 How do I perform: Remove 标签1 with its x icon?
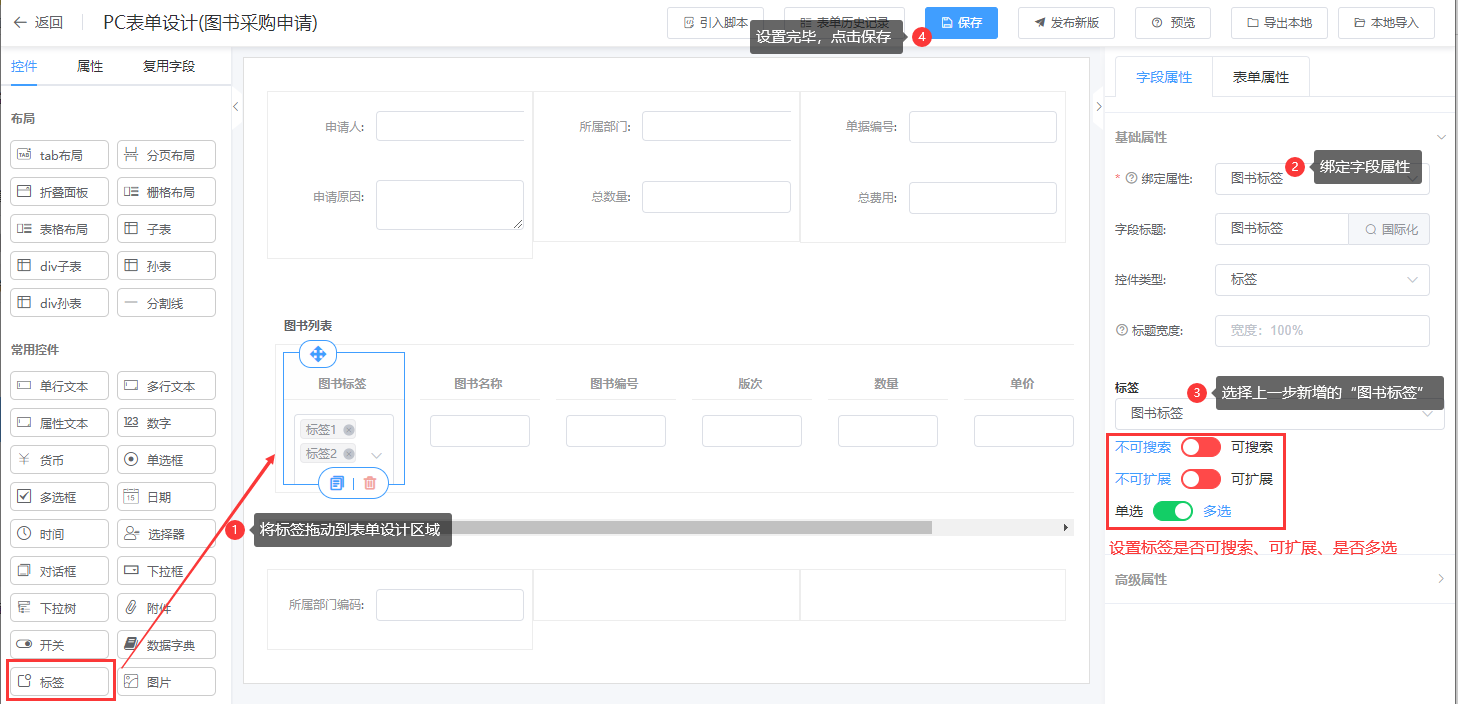(x=349, y=430)
